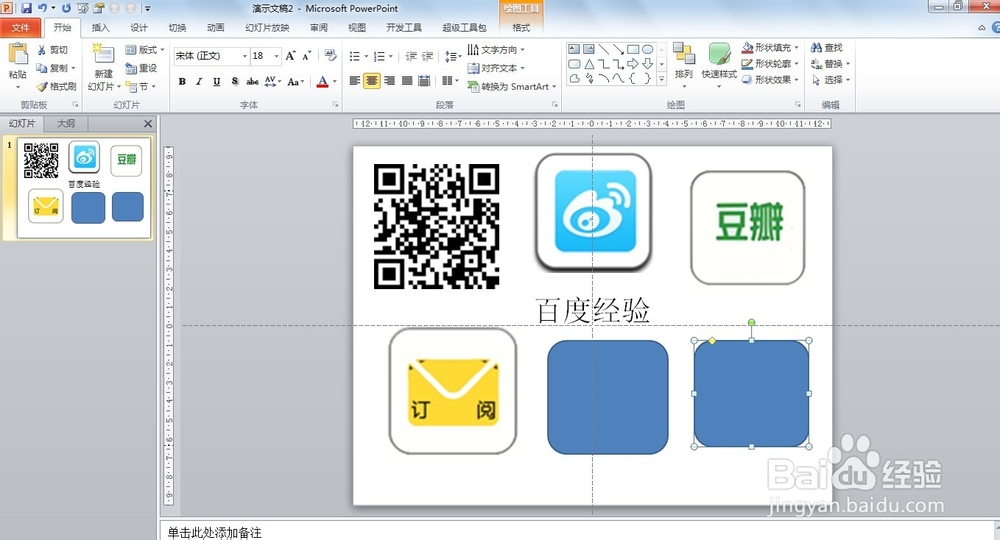Click the New Slide (新建幻灯片) icon
This screenshot has width=1000, height=540.
click(103, 54)
